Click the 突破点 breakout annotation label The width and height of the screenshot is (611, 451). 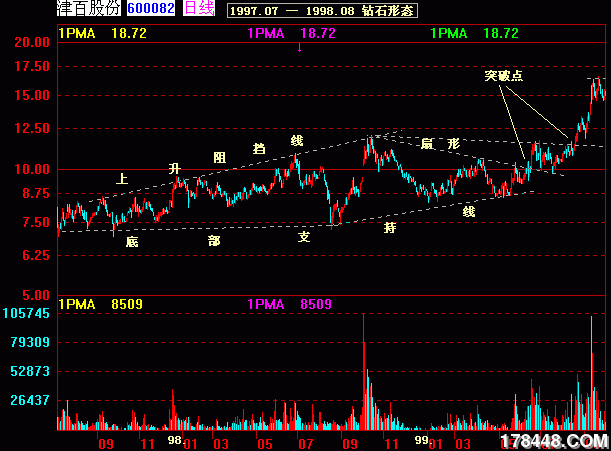[x=503, y=75]
